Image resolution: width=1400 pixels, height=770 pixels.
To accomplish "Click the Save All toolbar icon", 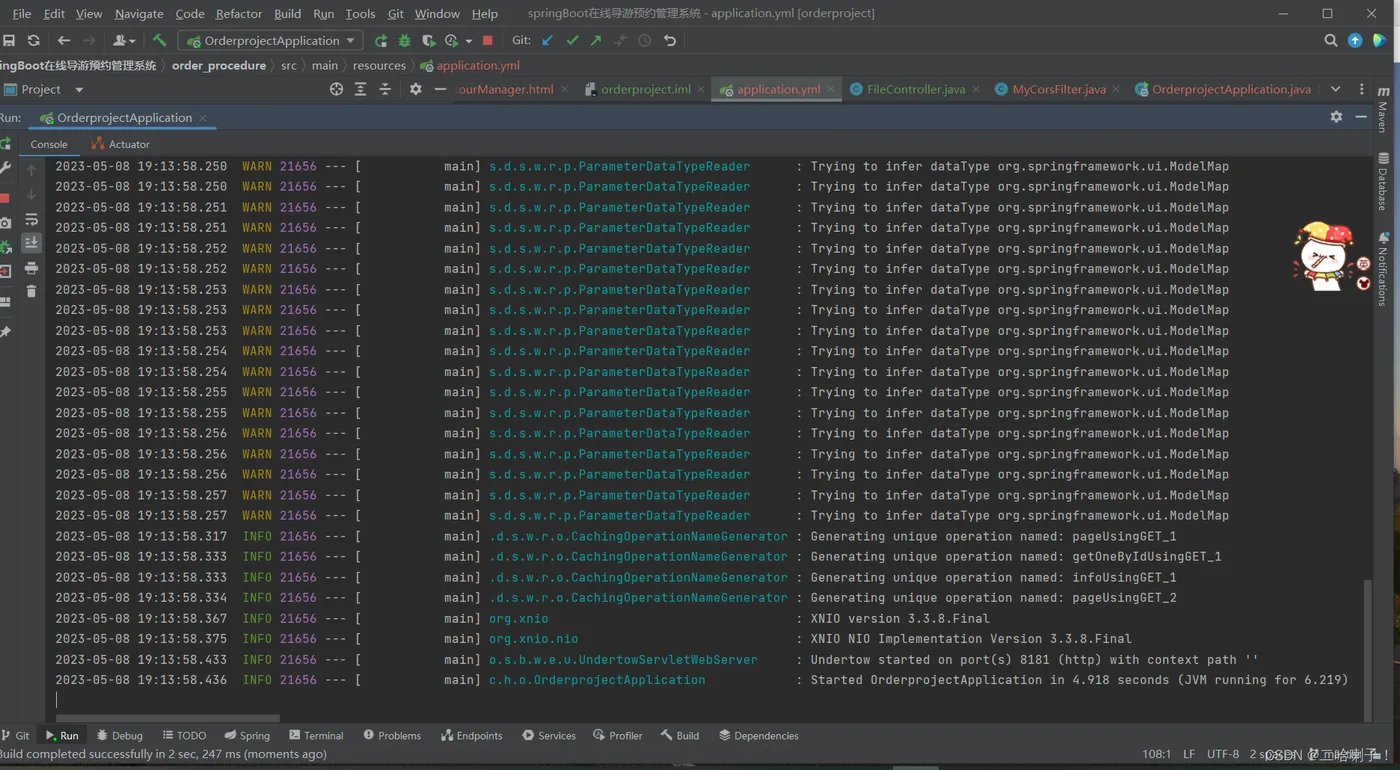I will tap(9, 41).
